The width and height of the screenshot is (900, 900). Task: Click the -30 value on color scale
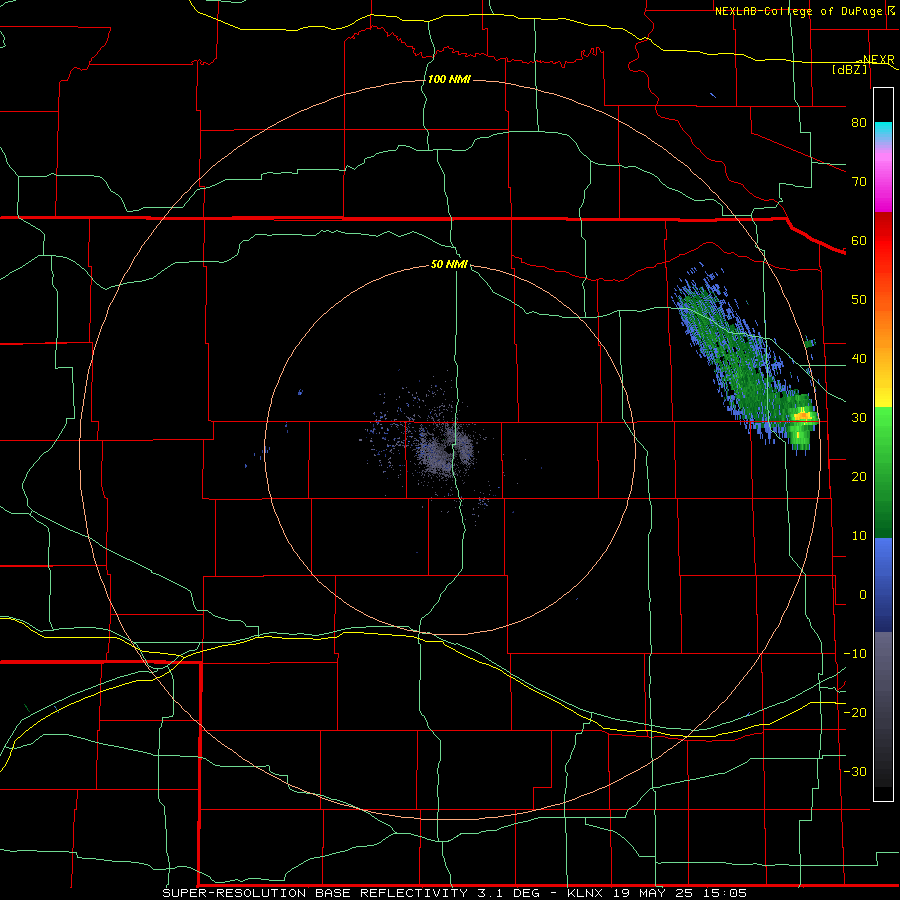coord(855,772)
